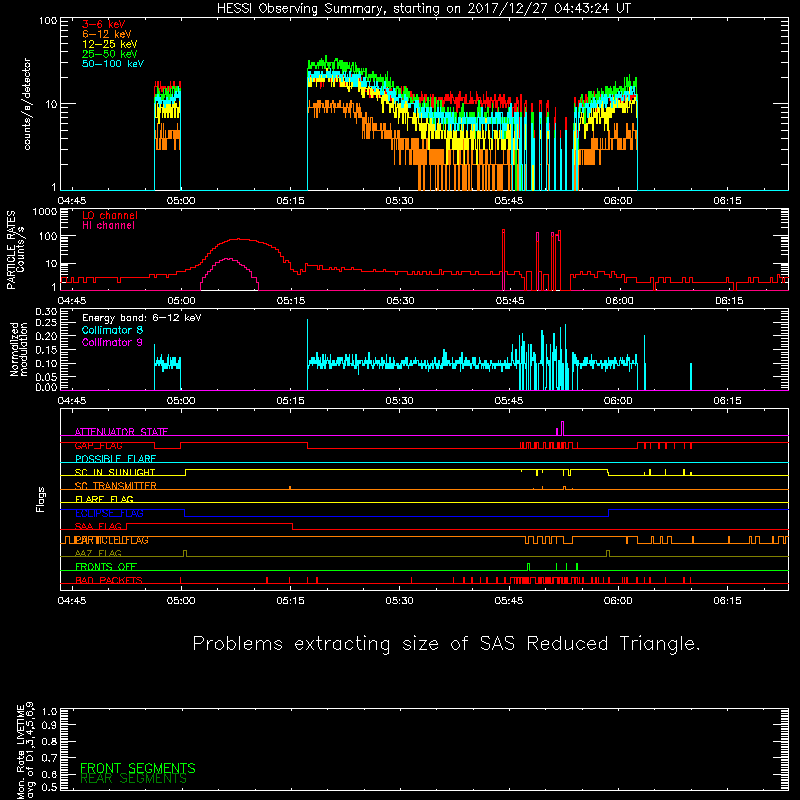800x800 pixels.
Task: Select the orange 6-12 keV count-rate legend label
Action: [107, 34]
